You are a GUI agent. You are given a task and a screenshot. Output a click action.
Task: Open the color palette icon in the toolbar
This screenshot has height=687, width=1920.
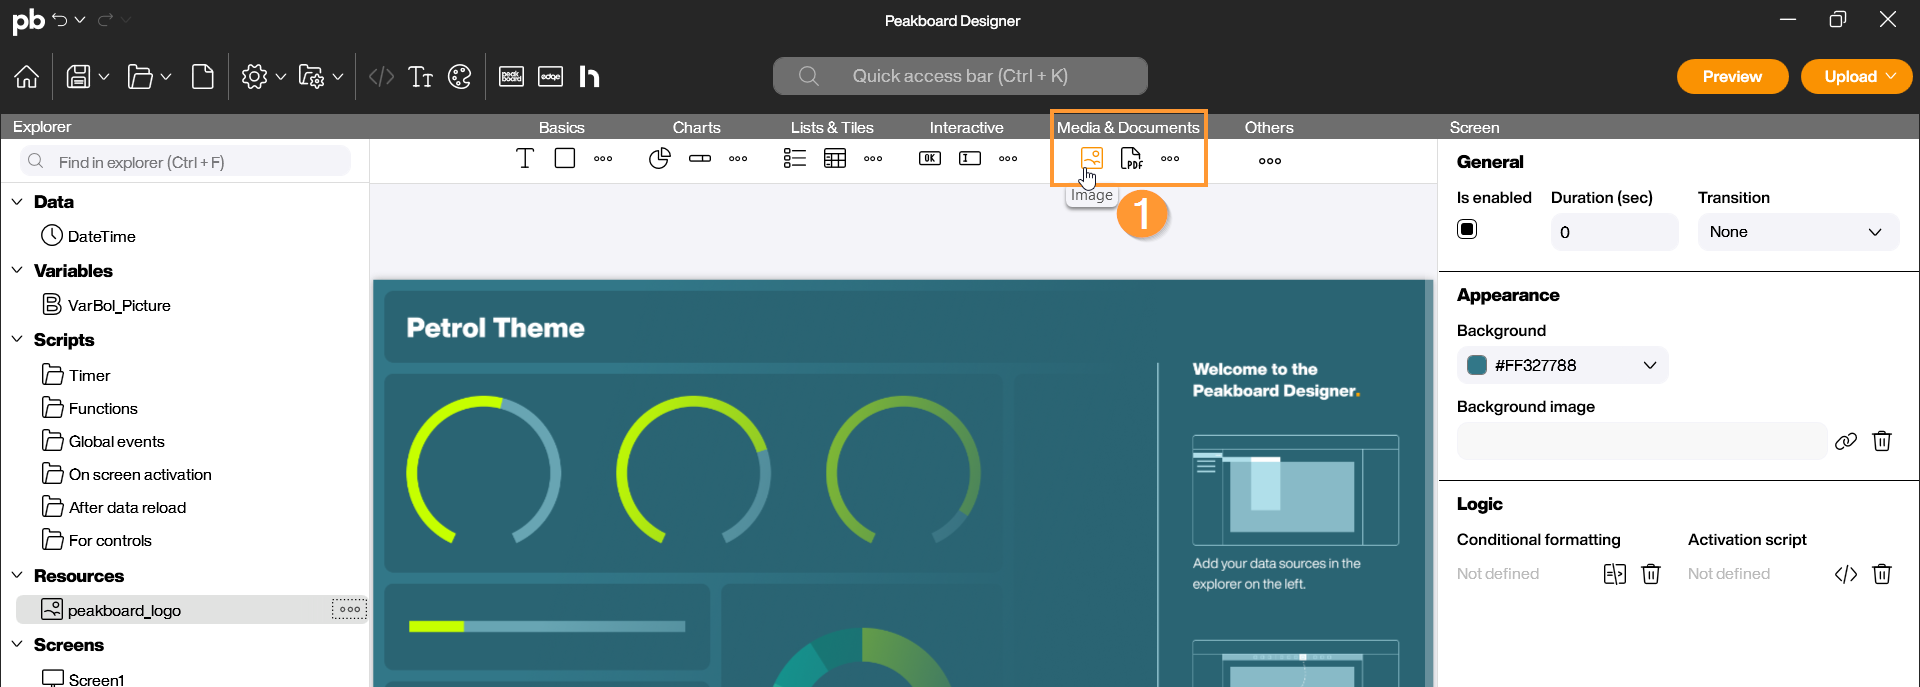[x=460, y=77]
